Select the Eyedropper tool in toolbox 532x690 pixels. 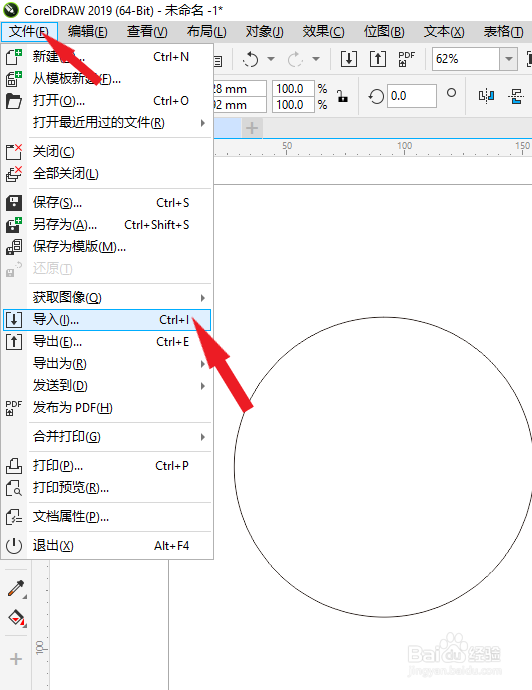(x=16, y=588)
